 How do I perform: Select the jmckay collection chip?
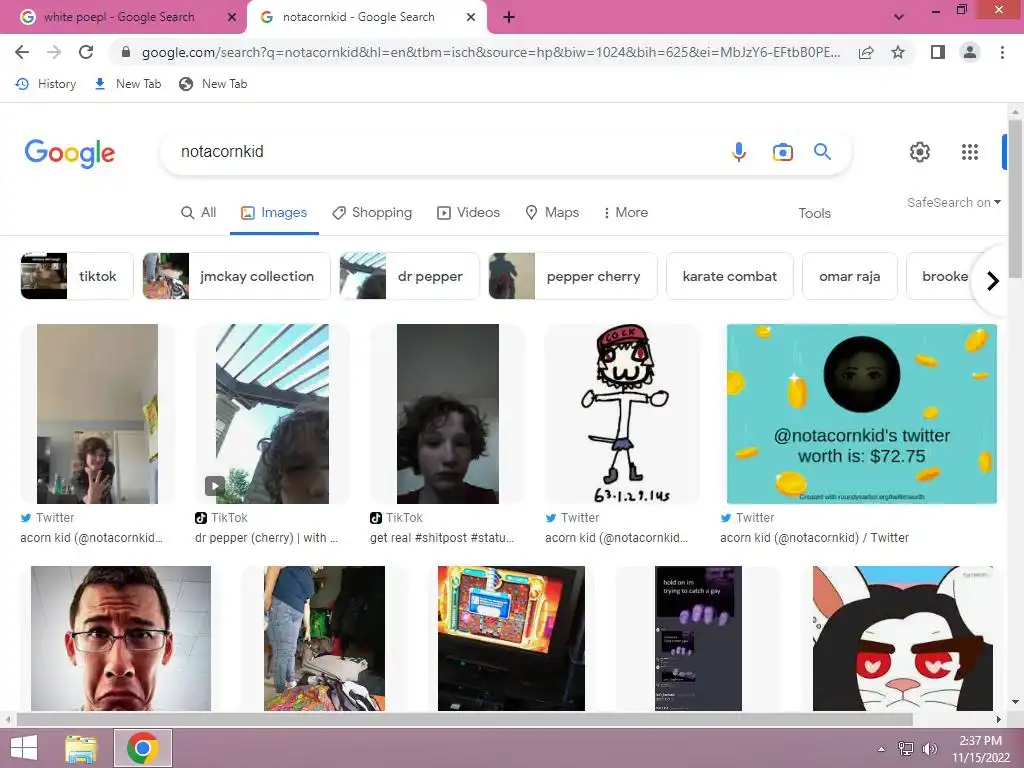236,276
